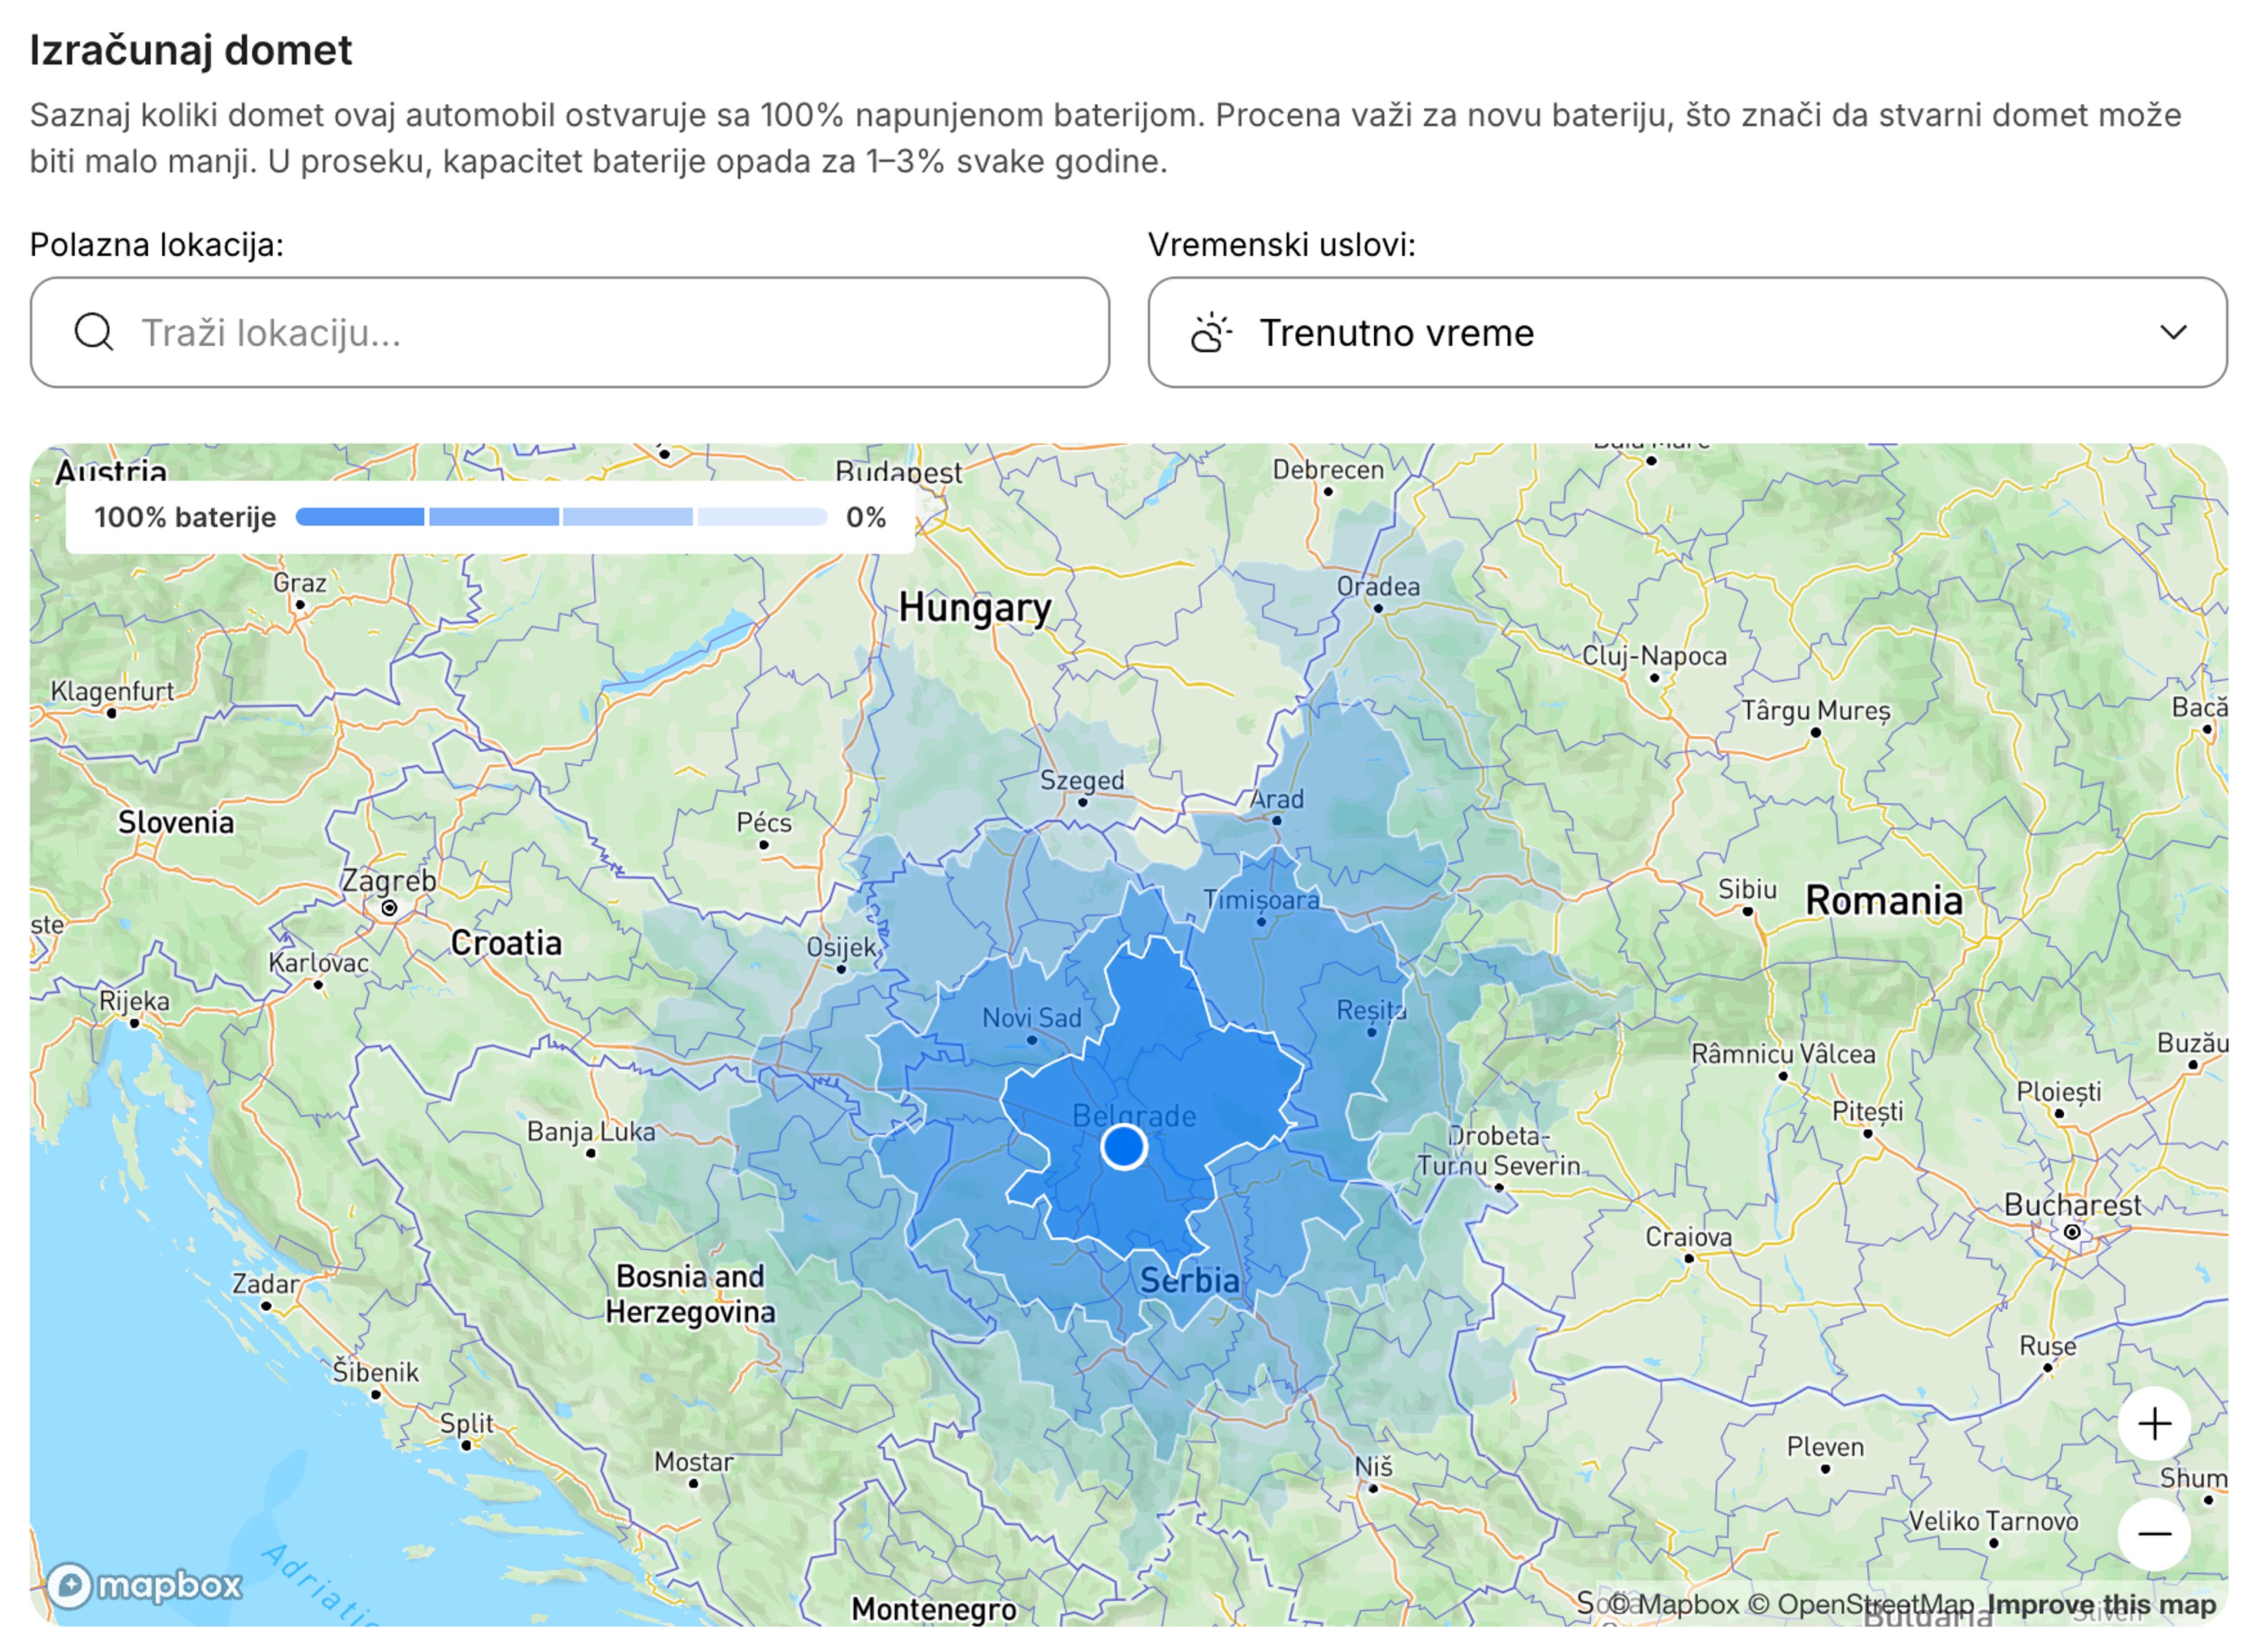The image size is (2259, 1652).
Task: Click the 'Szeged' city label
Action: tap(1082, 780)
